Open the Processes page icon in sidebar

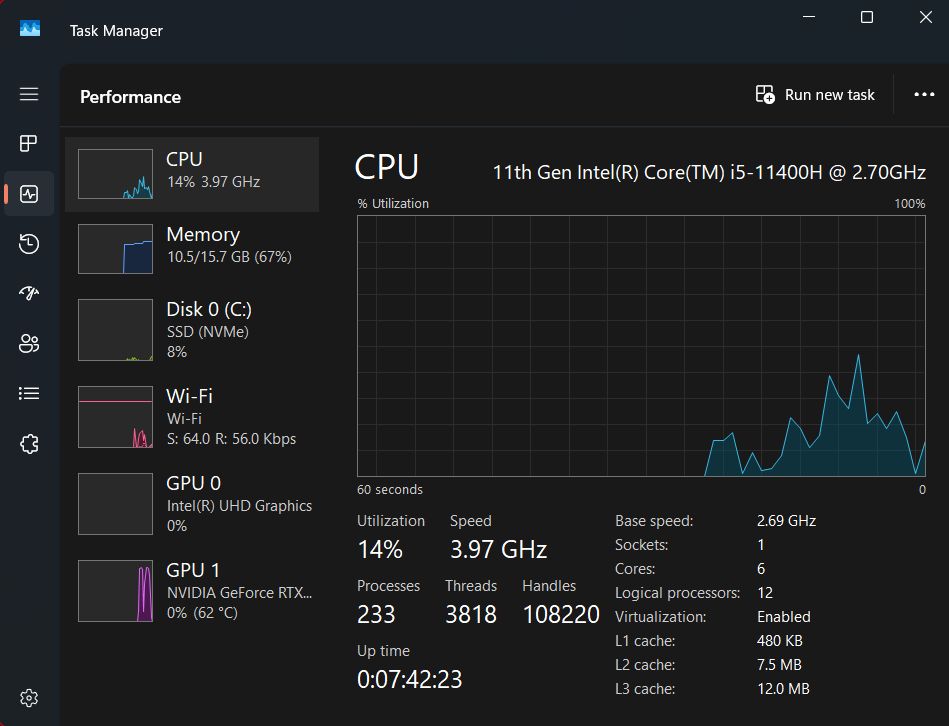[29, 143]
